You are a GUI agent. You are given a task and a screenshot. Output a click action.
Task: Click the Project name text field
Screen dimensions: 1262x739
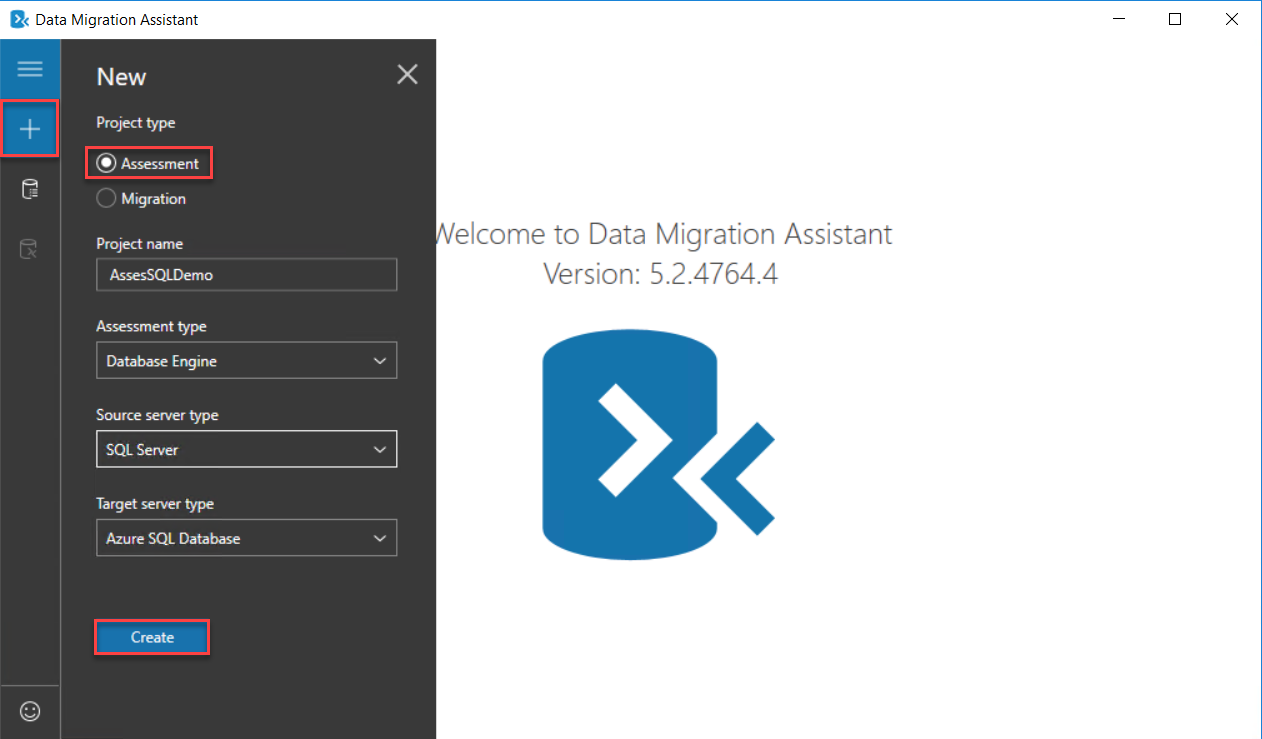coord(246,274)
